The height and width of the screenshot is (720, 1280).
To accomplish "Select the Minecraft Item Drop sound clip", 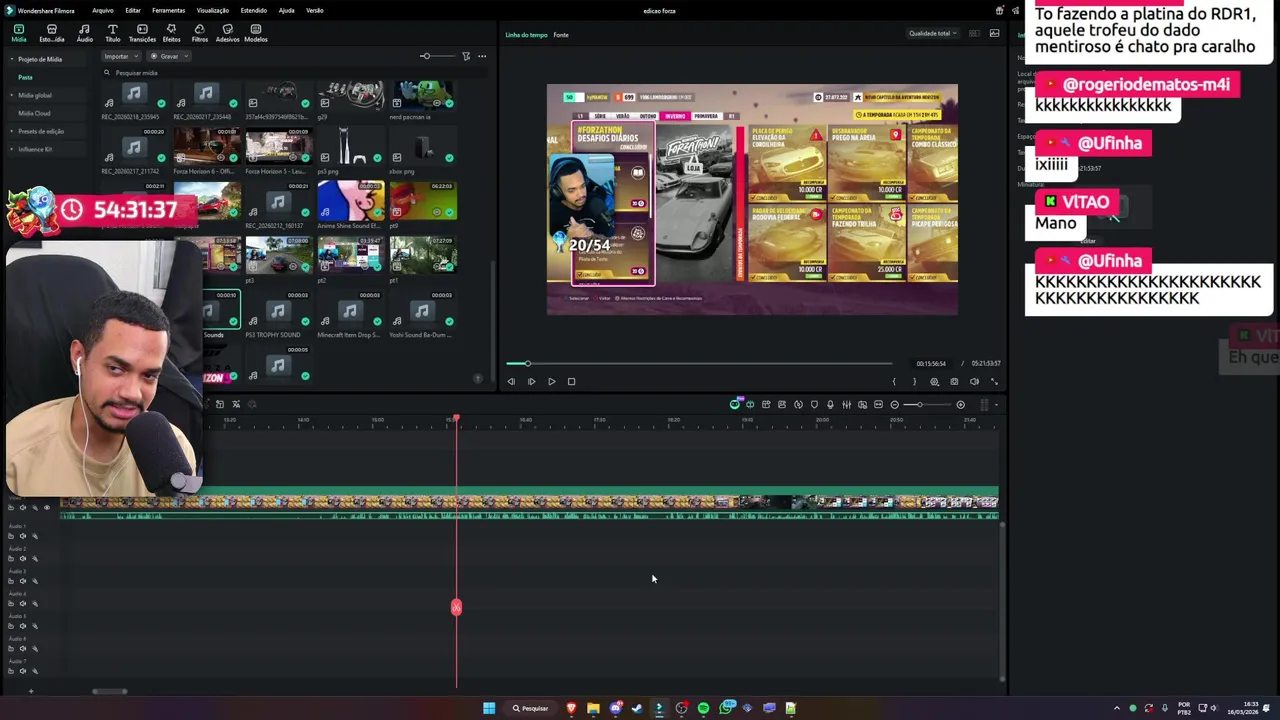I will [x=350, y=316].
